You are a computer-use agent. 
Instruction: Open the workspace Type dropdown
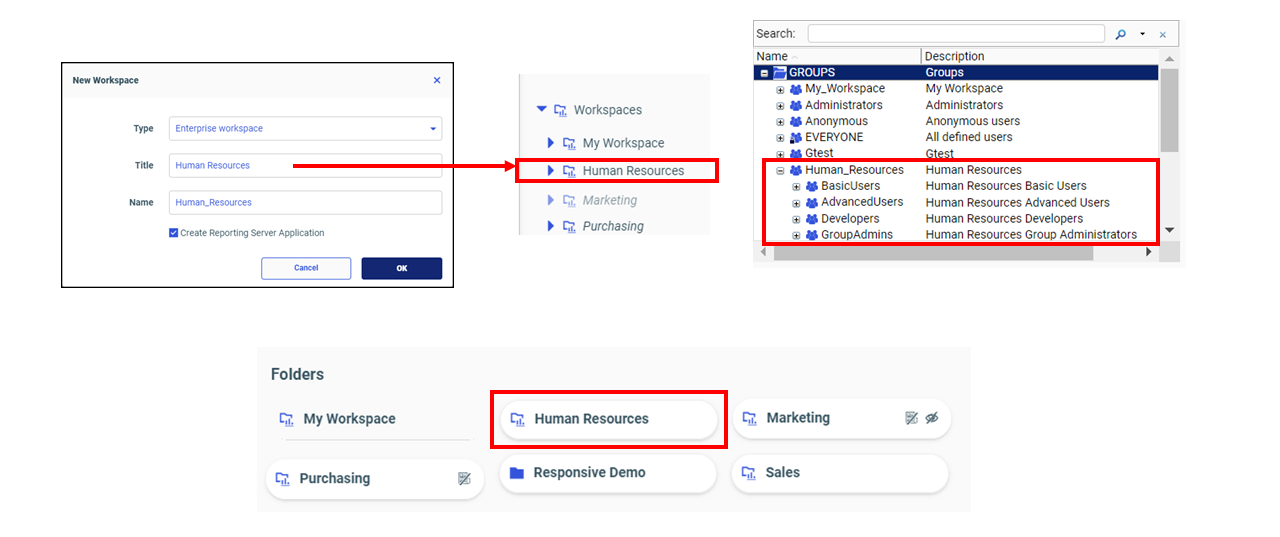[x=433, y=129]
